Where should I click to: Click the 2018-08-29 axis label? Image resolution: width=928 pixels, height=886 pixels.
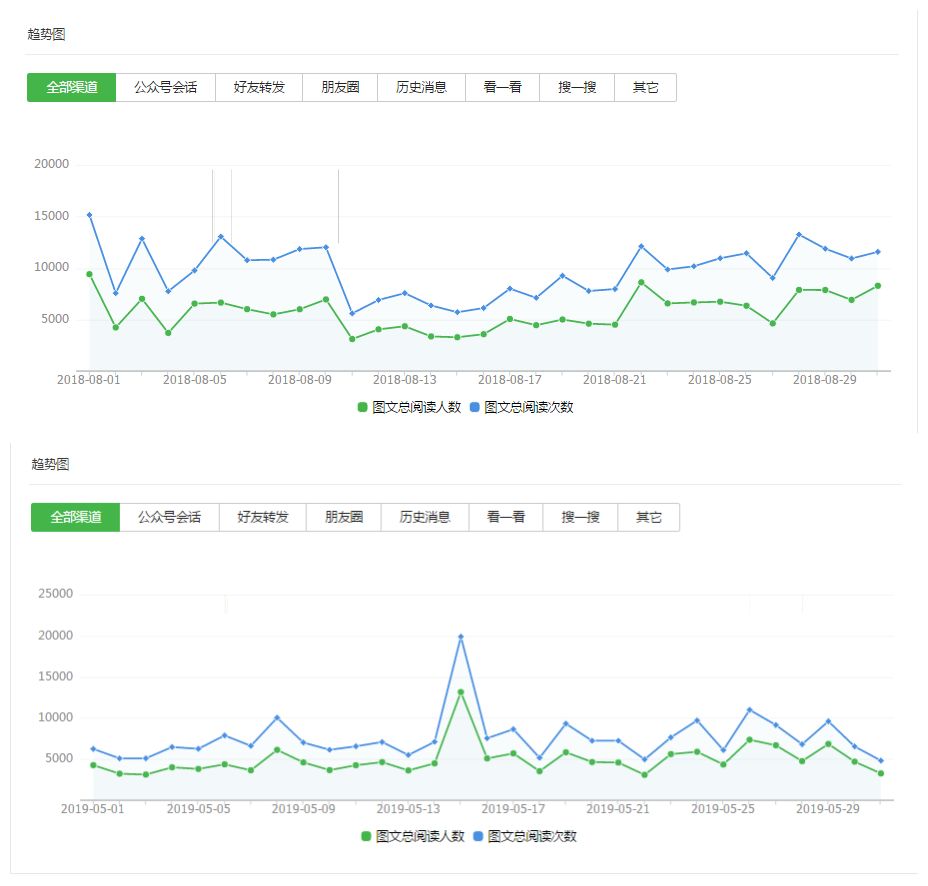point(825,380)
